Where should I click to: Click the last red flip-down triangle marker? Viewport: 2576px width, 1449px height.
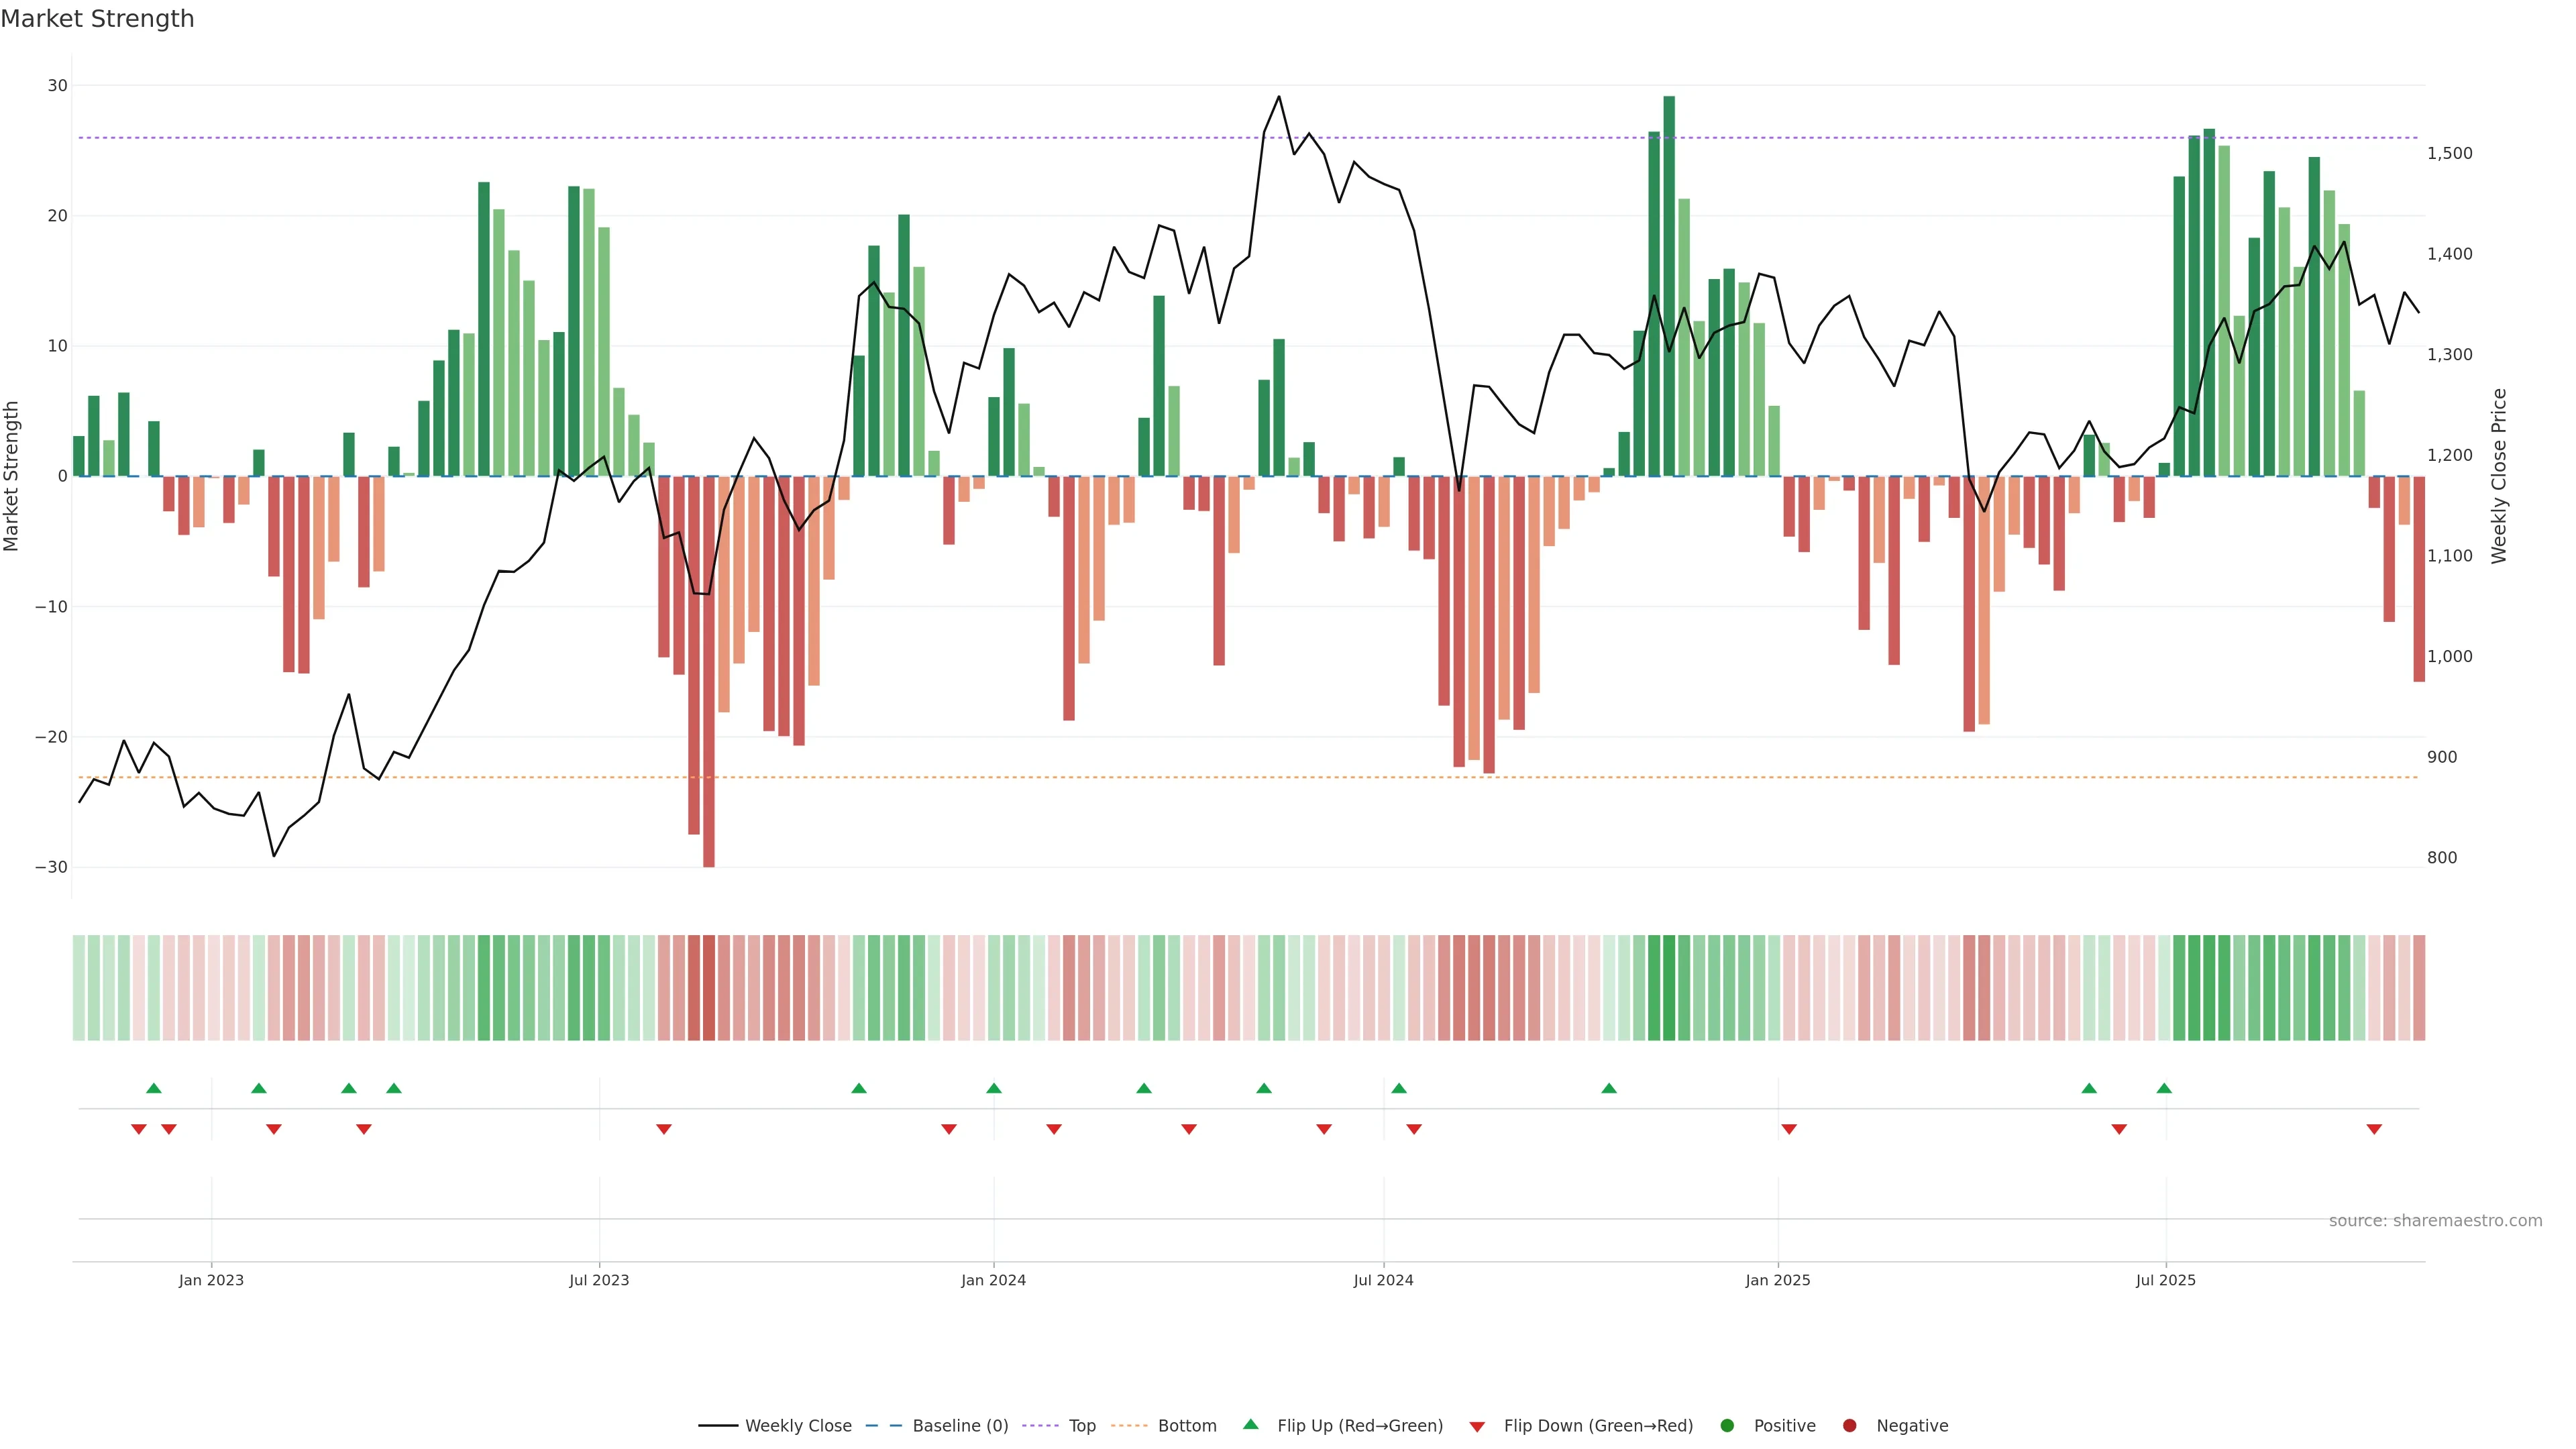[2374, 1129]
